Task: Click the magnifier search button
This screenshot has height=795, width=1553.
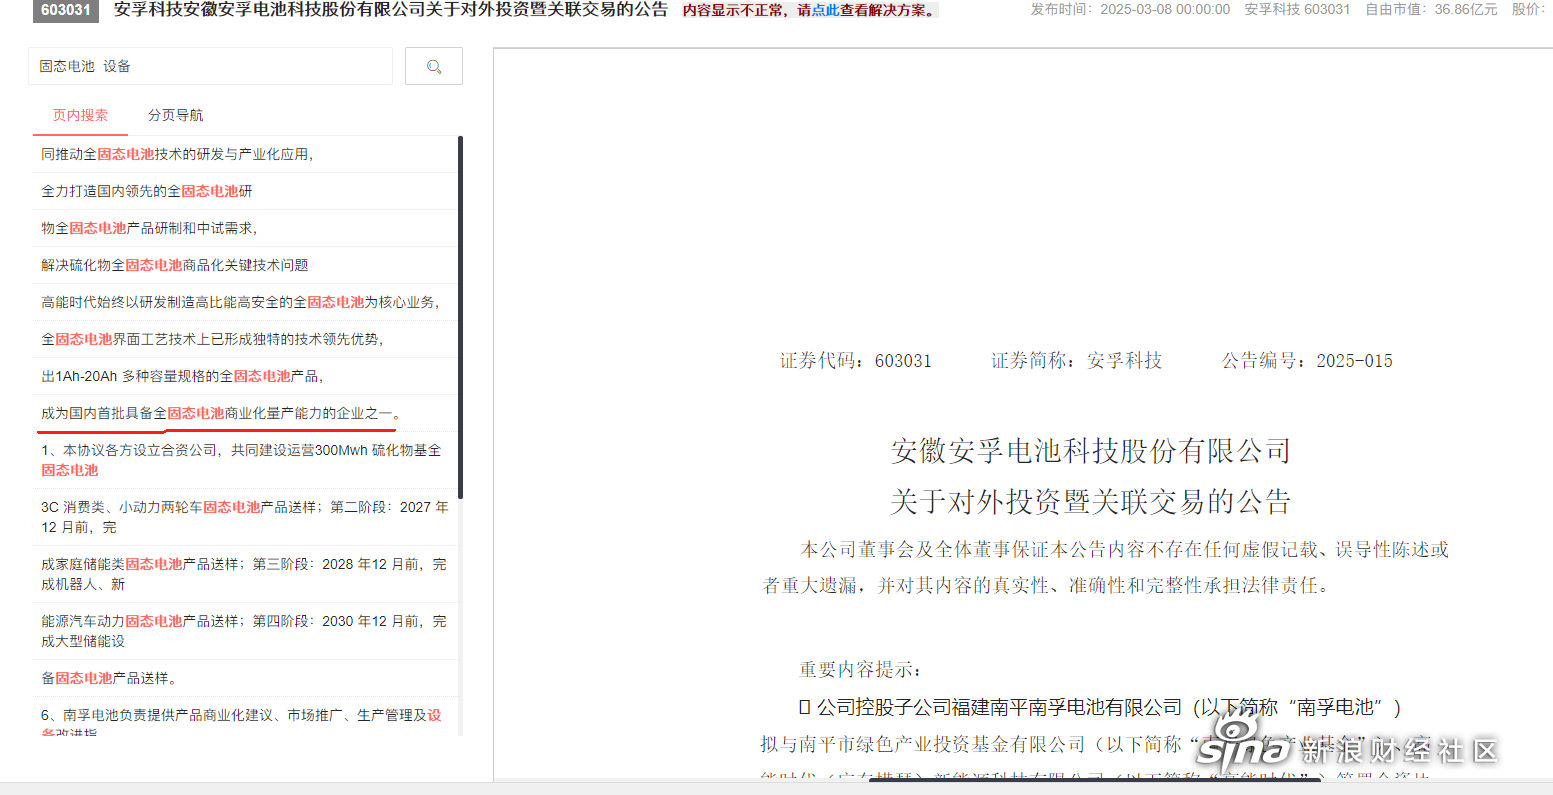Action: click(x=434, y=66)
